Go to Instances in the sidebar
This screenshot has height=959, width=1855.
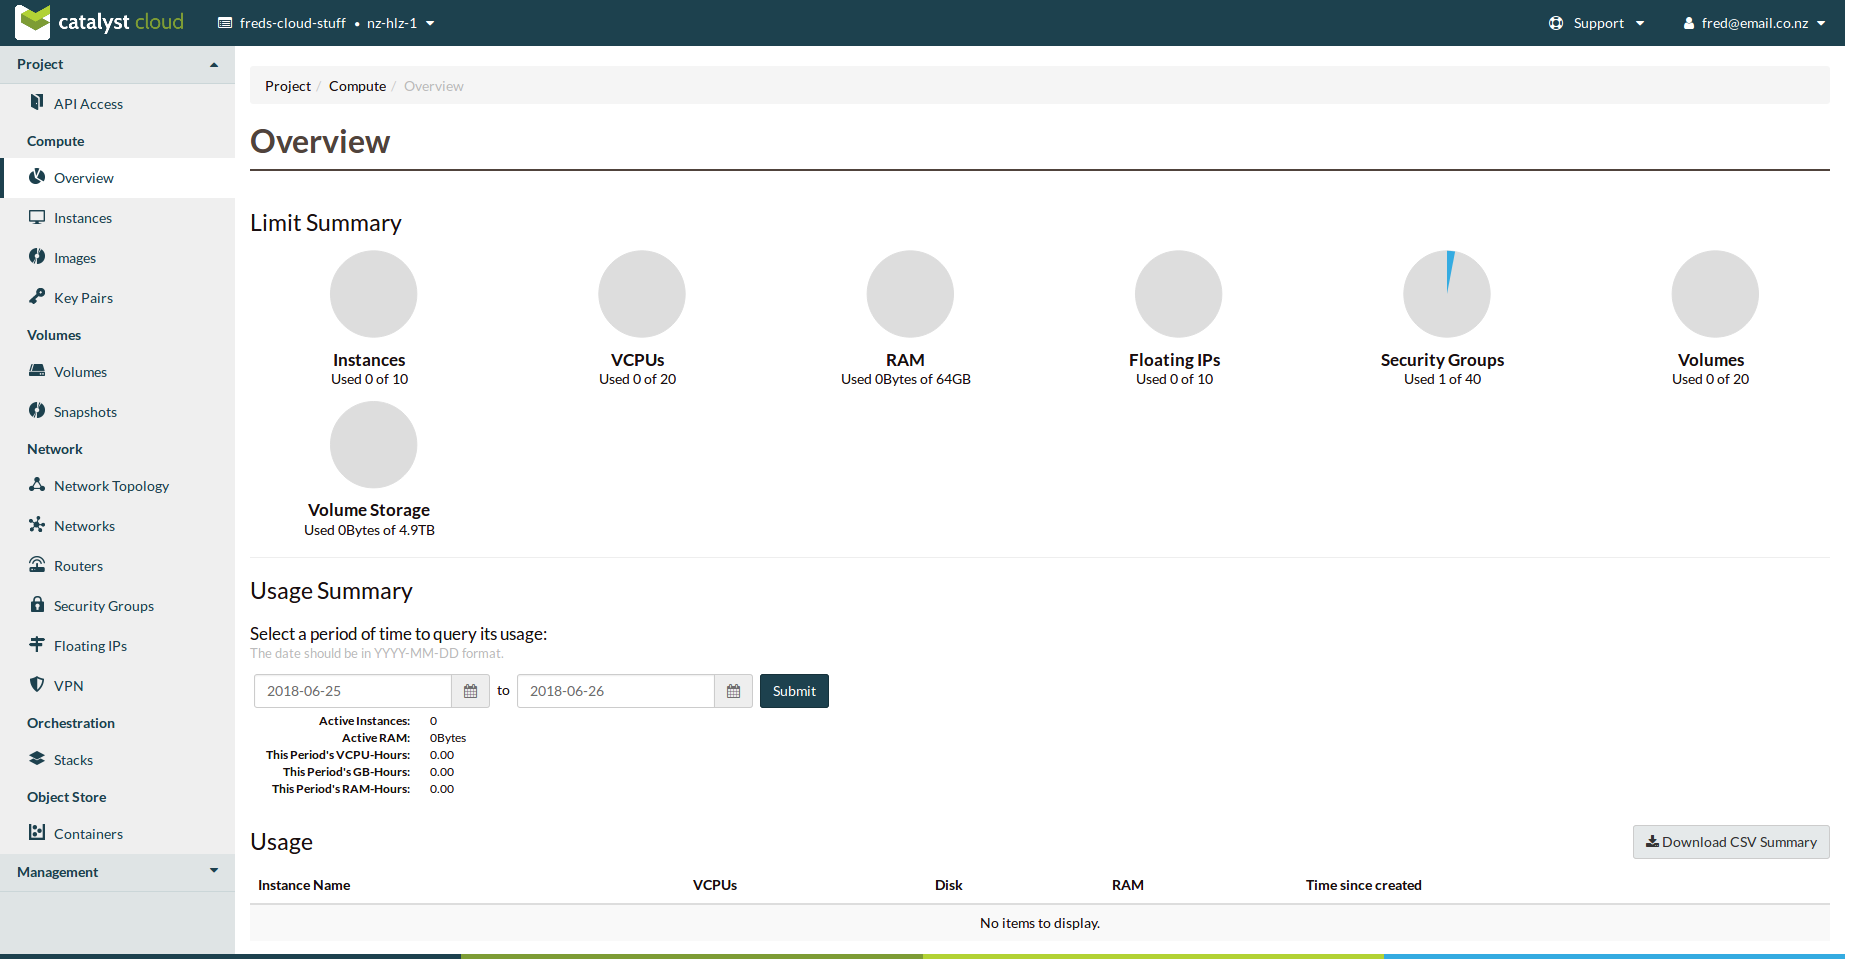pos(83,218)
